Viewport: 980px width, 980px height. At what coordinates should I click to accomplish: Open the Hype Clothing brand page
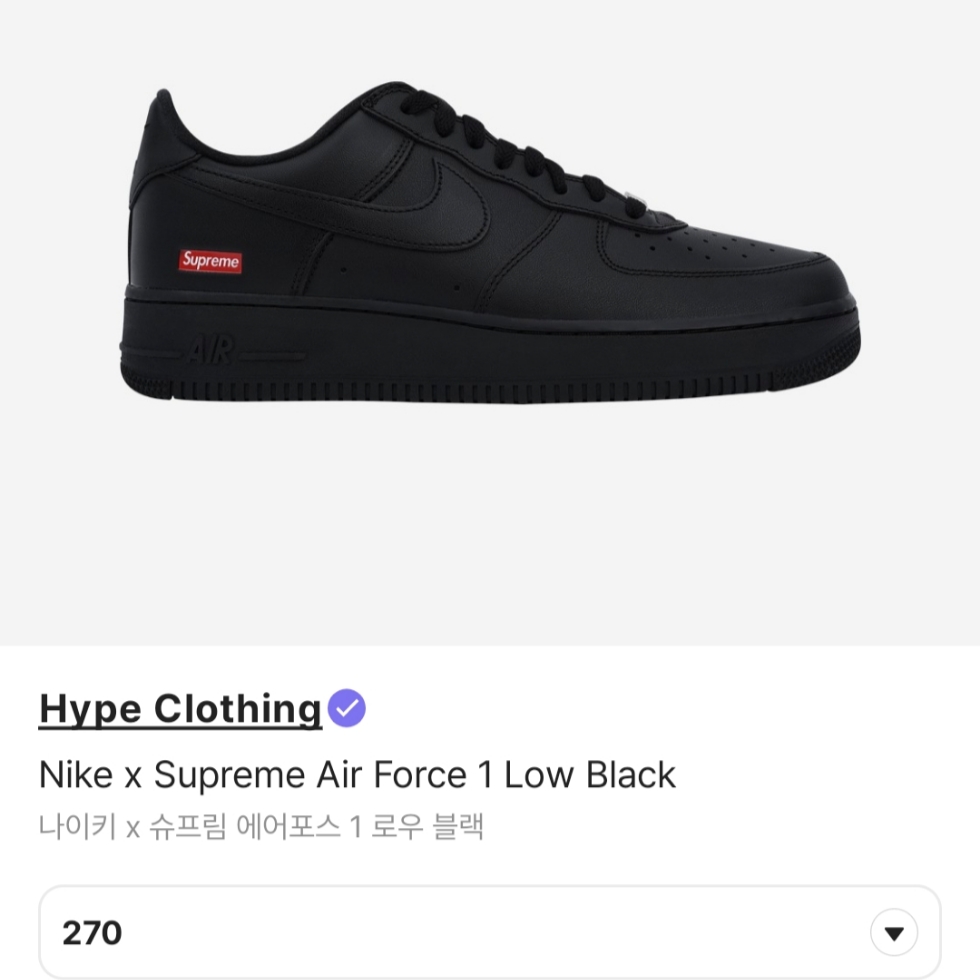click(180, 709)
